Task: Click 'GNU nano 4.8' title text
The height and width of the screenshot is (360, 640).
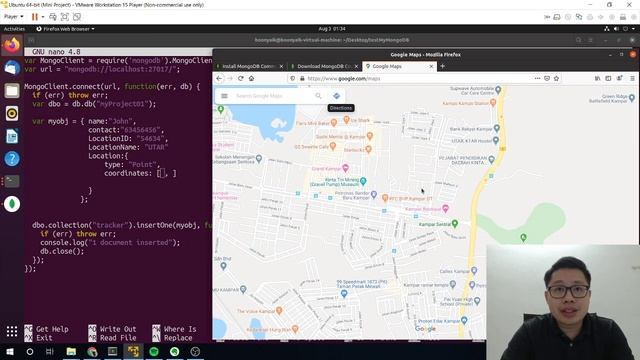Action: pyautogui.click(x=56, y=52)
